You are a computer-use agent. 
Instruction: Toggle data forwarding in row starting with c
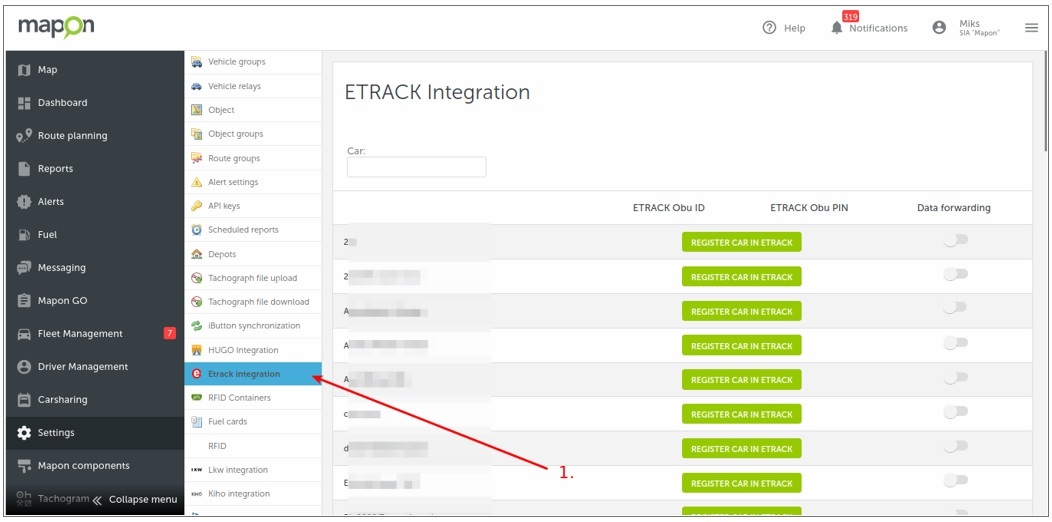click(955, 412)
